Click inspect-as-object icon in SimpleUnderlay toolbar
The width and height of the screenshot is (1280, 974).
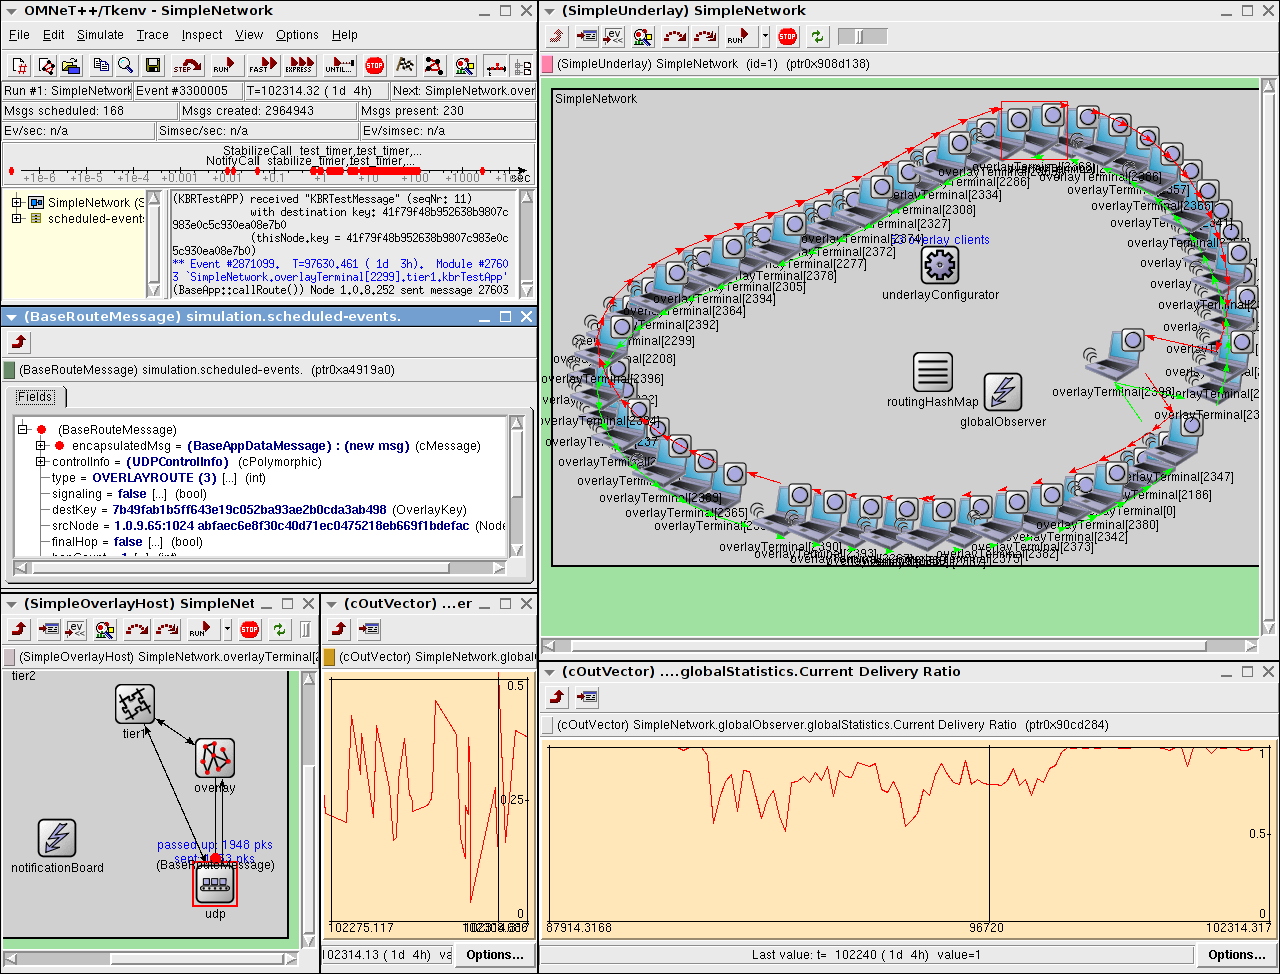(x=587, y=37)
